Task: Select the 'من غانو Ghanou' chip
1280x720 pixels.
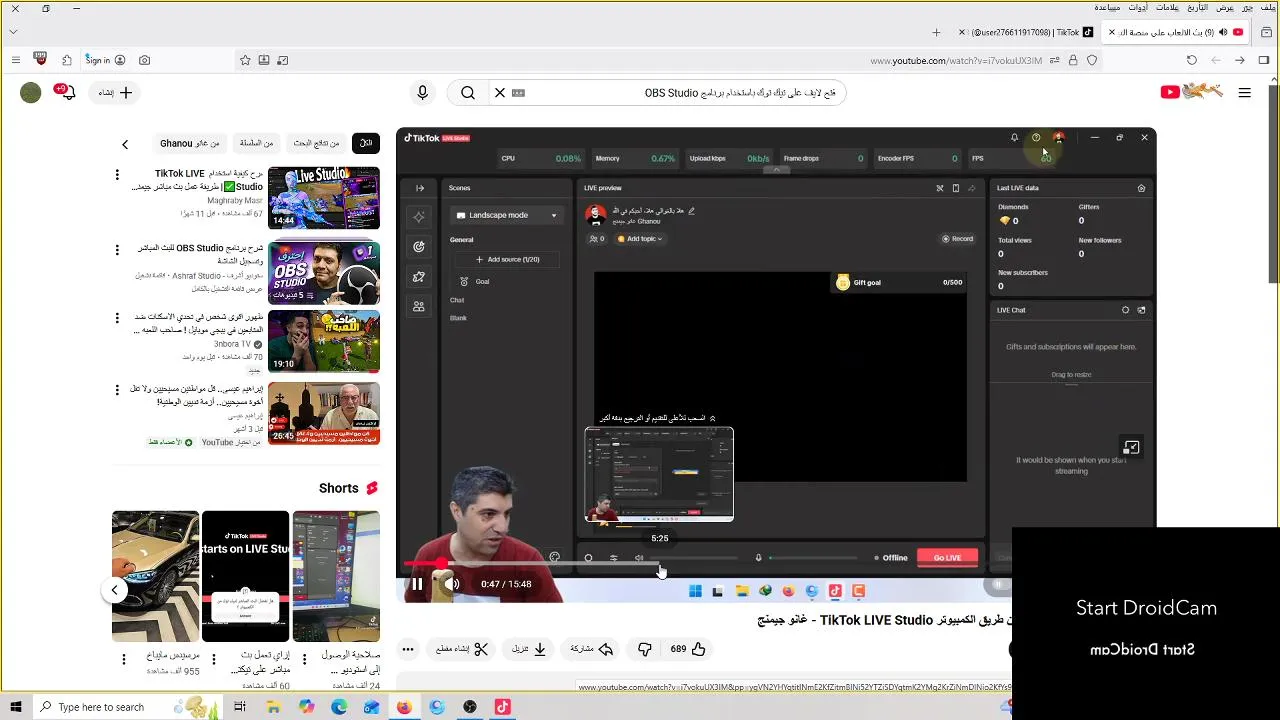Action: tap(190, 144)
